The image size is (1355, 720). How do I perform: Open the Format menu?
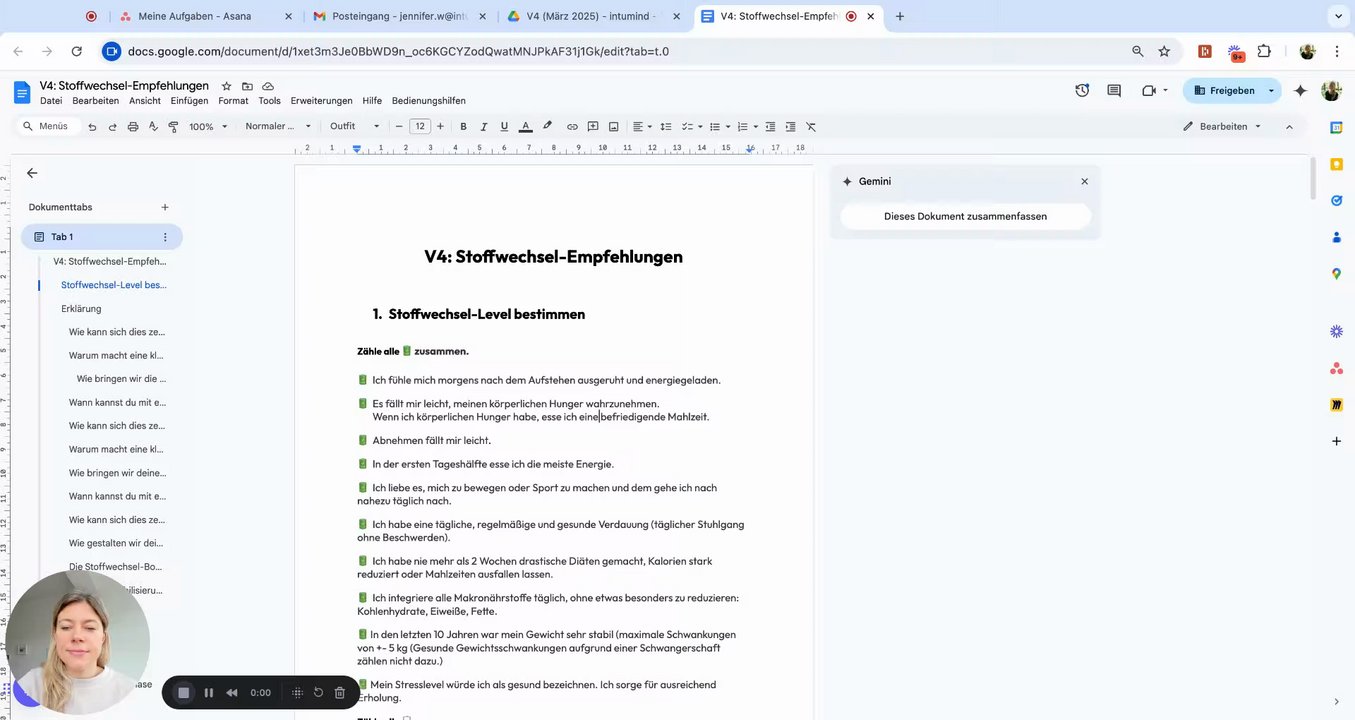pos(233,101)
